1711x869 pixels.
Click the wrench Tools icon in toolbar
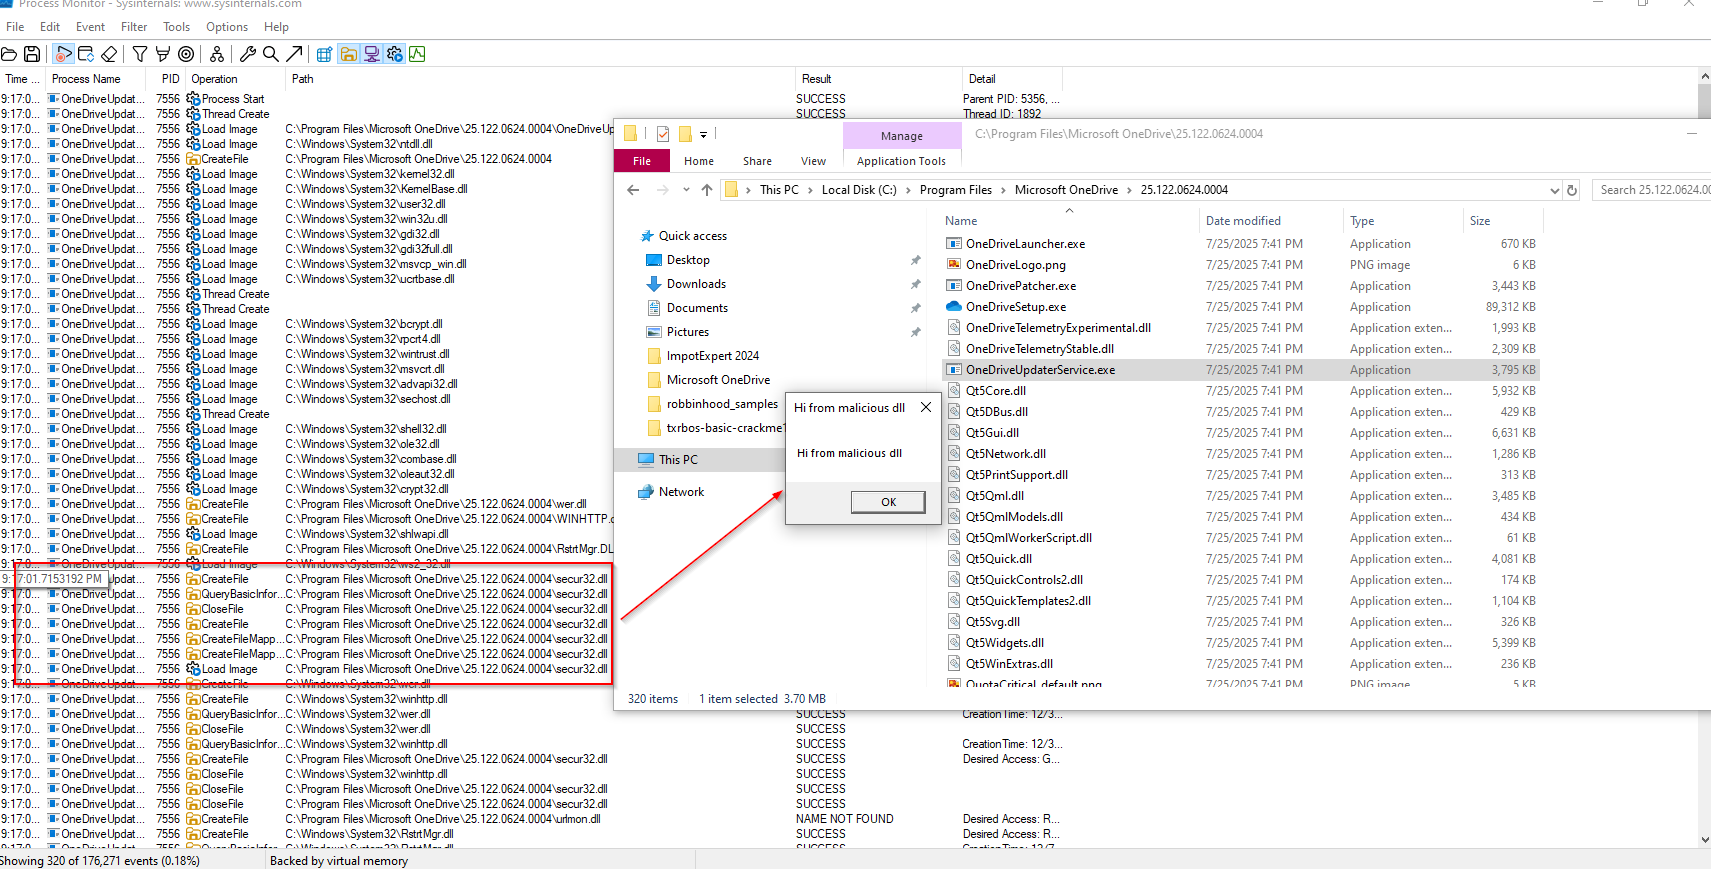point(248,54)
